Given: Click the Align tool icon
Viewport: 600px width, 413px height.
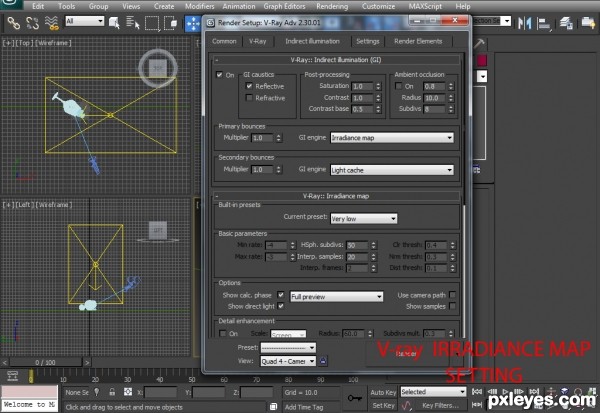Looking at the screenshot, I should (543, 23).
